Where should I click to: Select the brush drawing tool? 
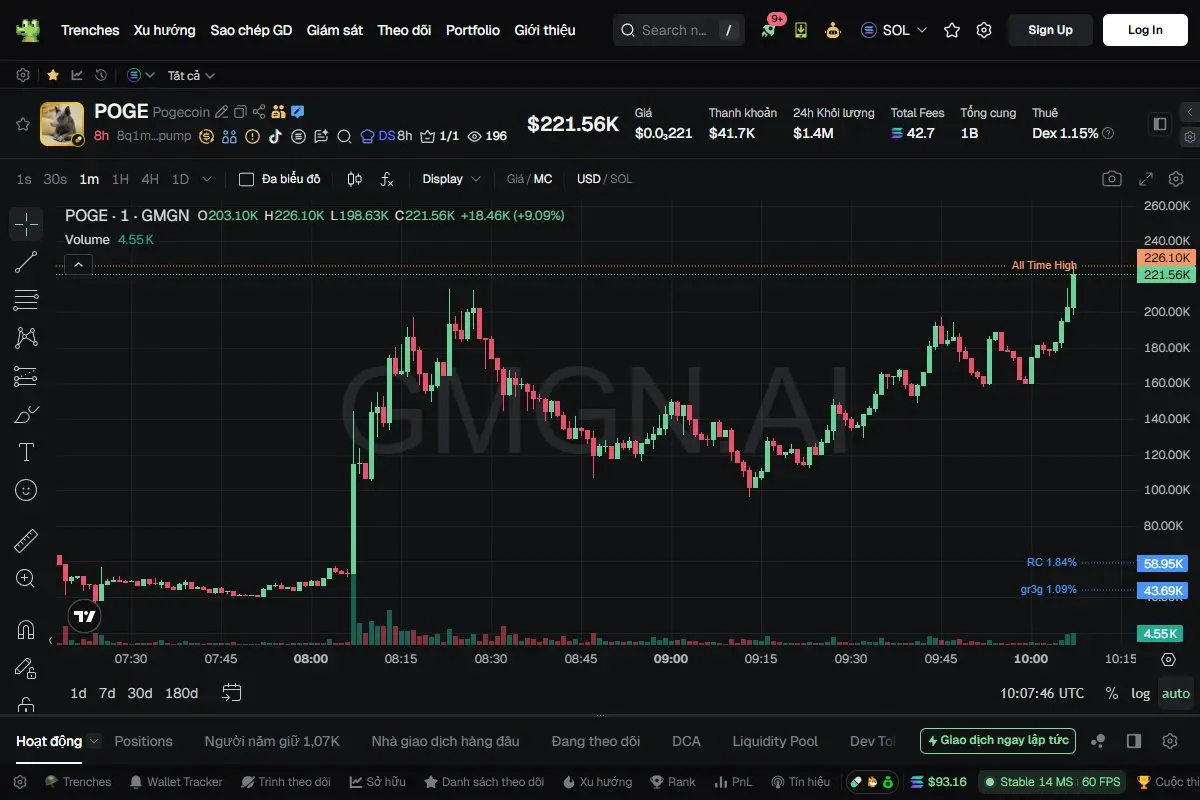[26, 414]
